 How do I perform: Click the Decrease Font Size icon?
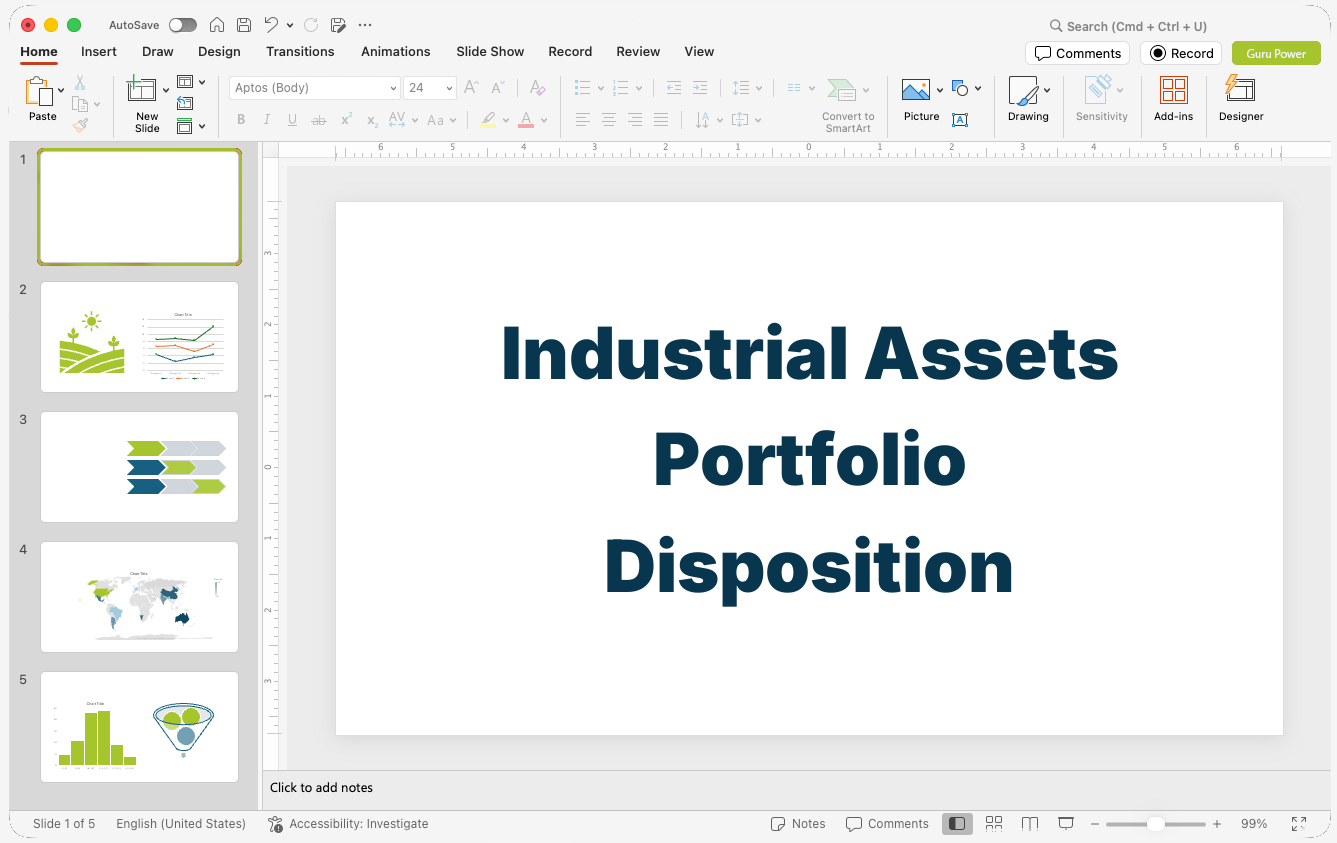click(x=498, y=88)
